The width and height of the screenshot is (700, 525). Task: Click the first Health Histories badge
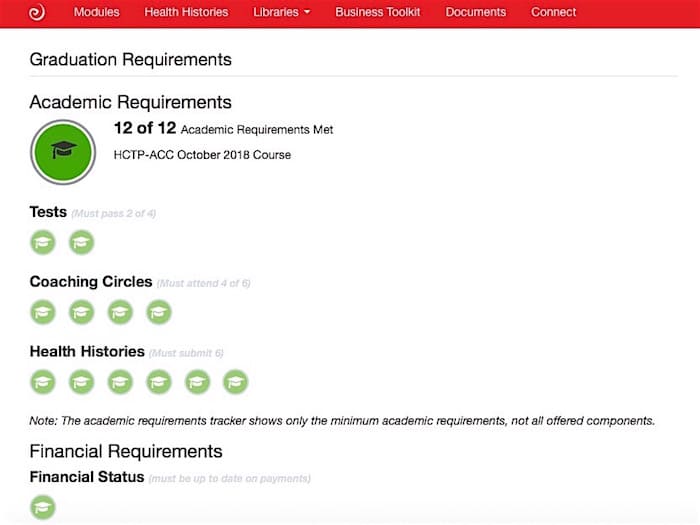(x=43, y=381)
